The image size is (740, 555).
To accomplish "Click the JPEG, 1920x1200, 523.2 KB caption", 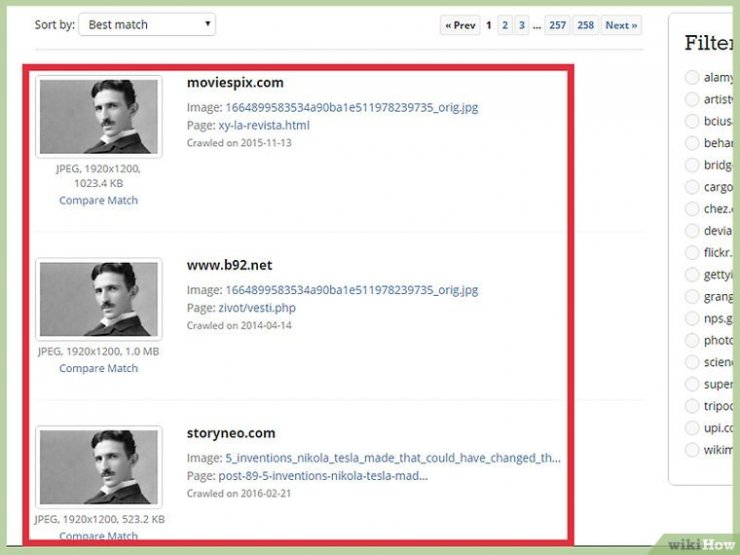I will pyautogui.click(x=100, y=520).
